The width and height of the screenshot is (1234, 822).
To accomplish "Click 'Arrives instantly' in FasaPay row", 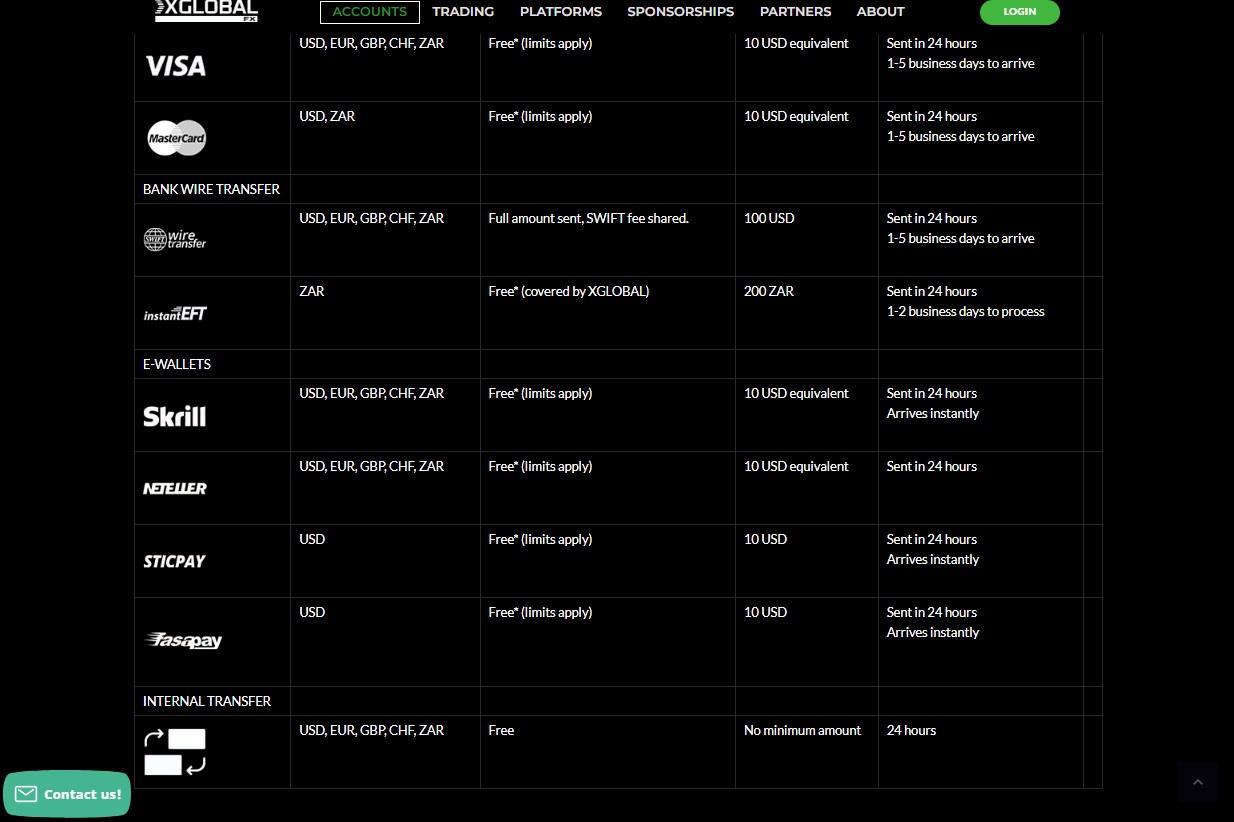I will (933, 632).
